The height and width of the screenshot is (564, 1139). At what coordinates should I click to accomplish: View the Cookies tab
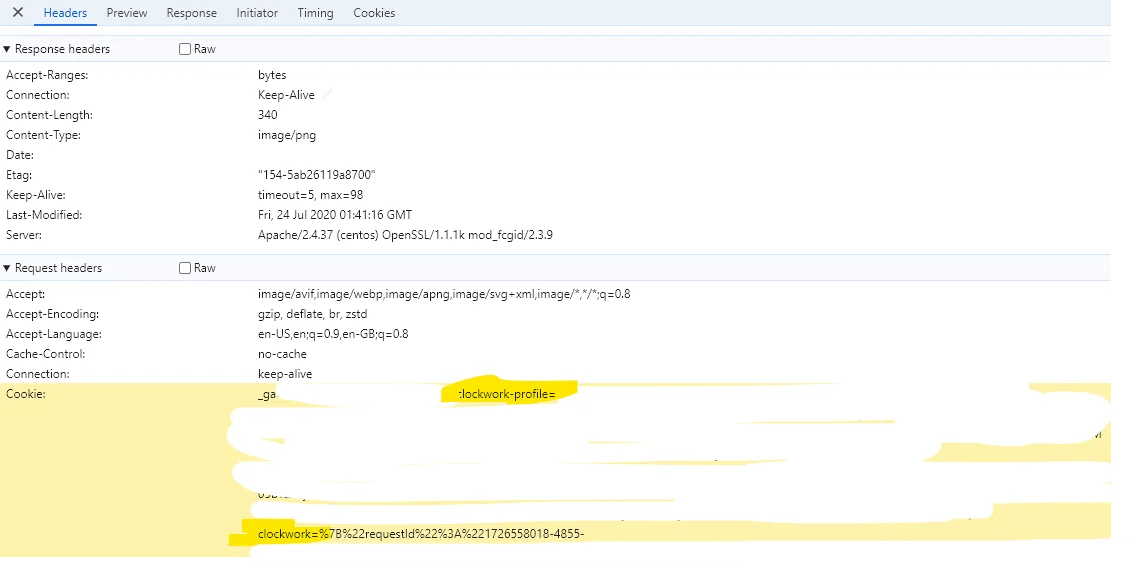click(374, 13)
